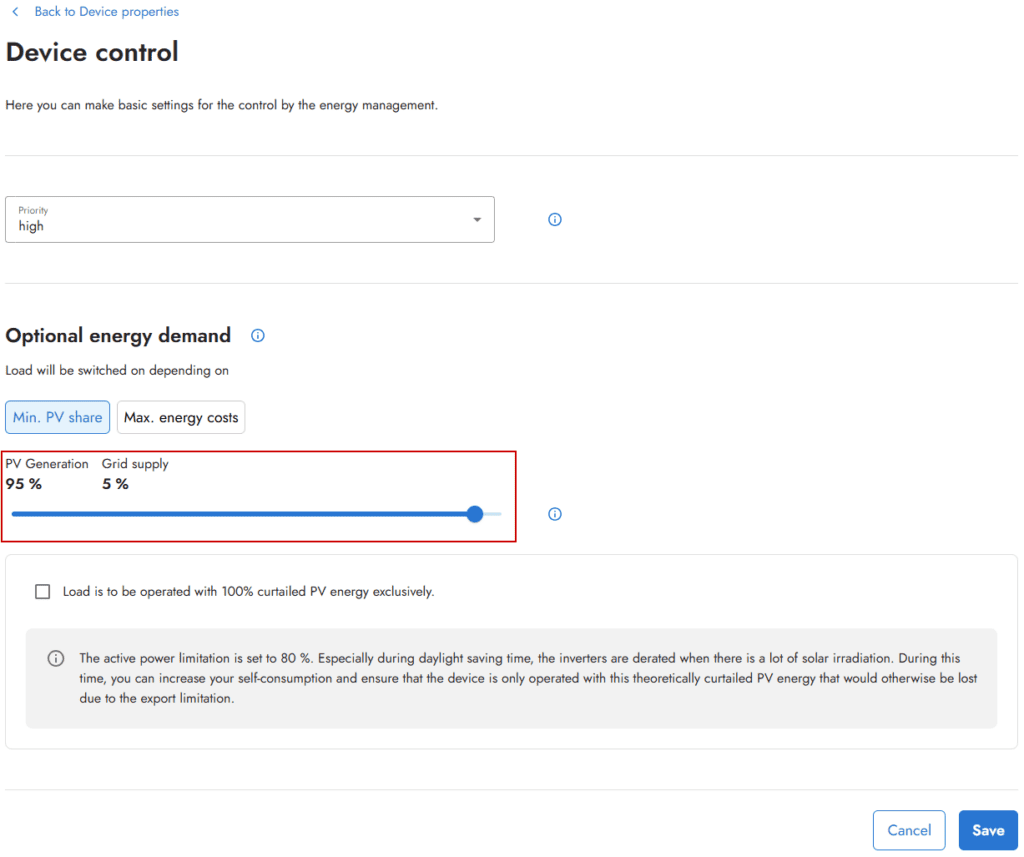This screenshot has width=1024, height=857.
Task: Click the blue PV Generation slider handle
Action: 474,513
